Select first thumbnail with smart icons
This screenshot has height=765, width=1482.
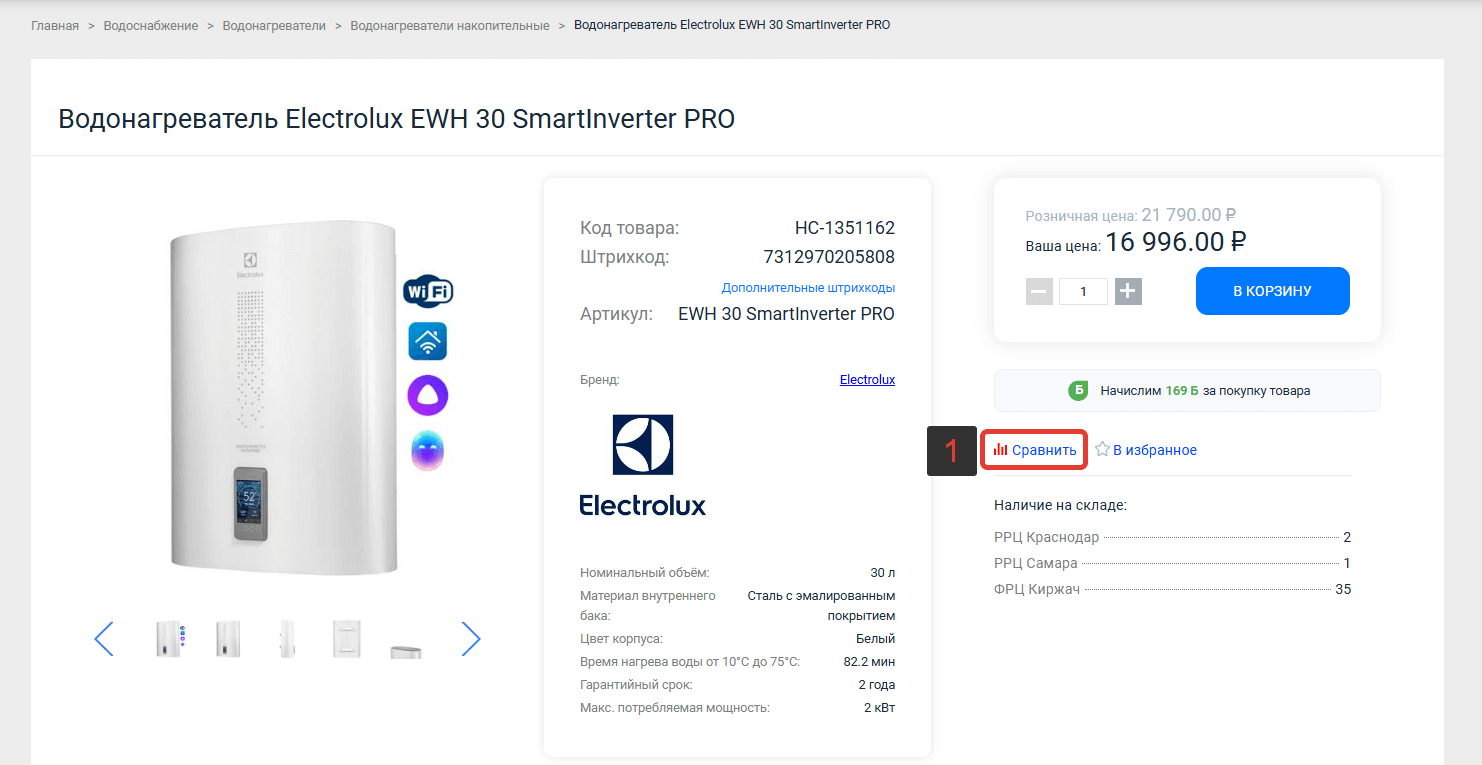point(170,639)
